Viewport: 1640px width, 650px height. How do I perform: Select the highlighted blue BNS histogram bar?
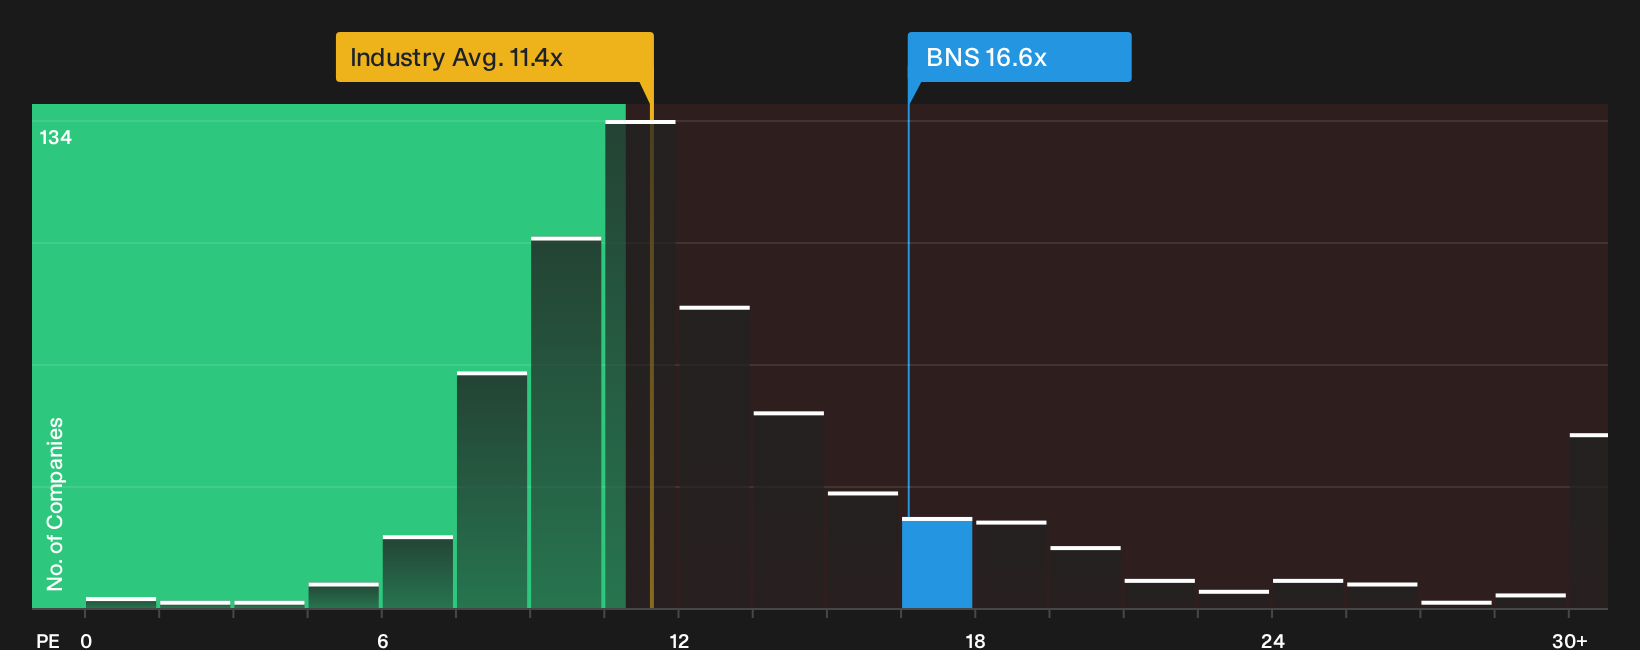(x=937, y=563)
